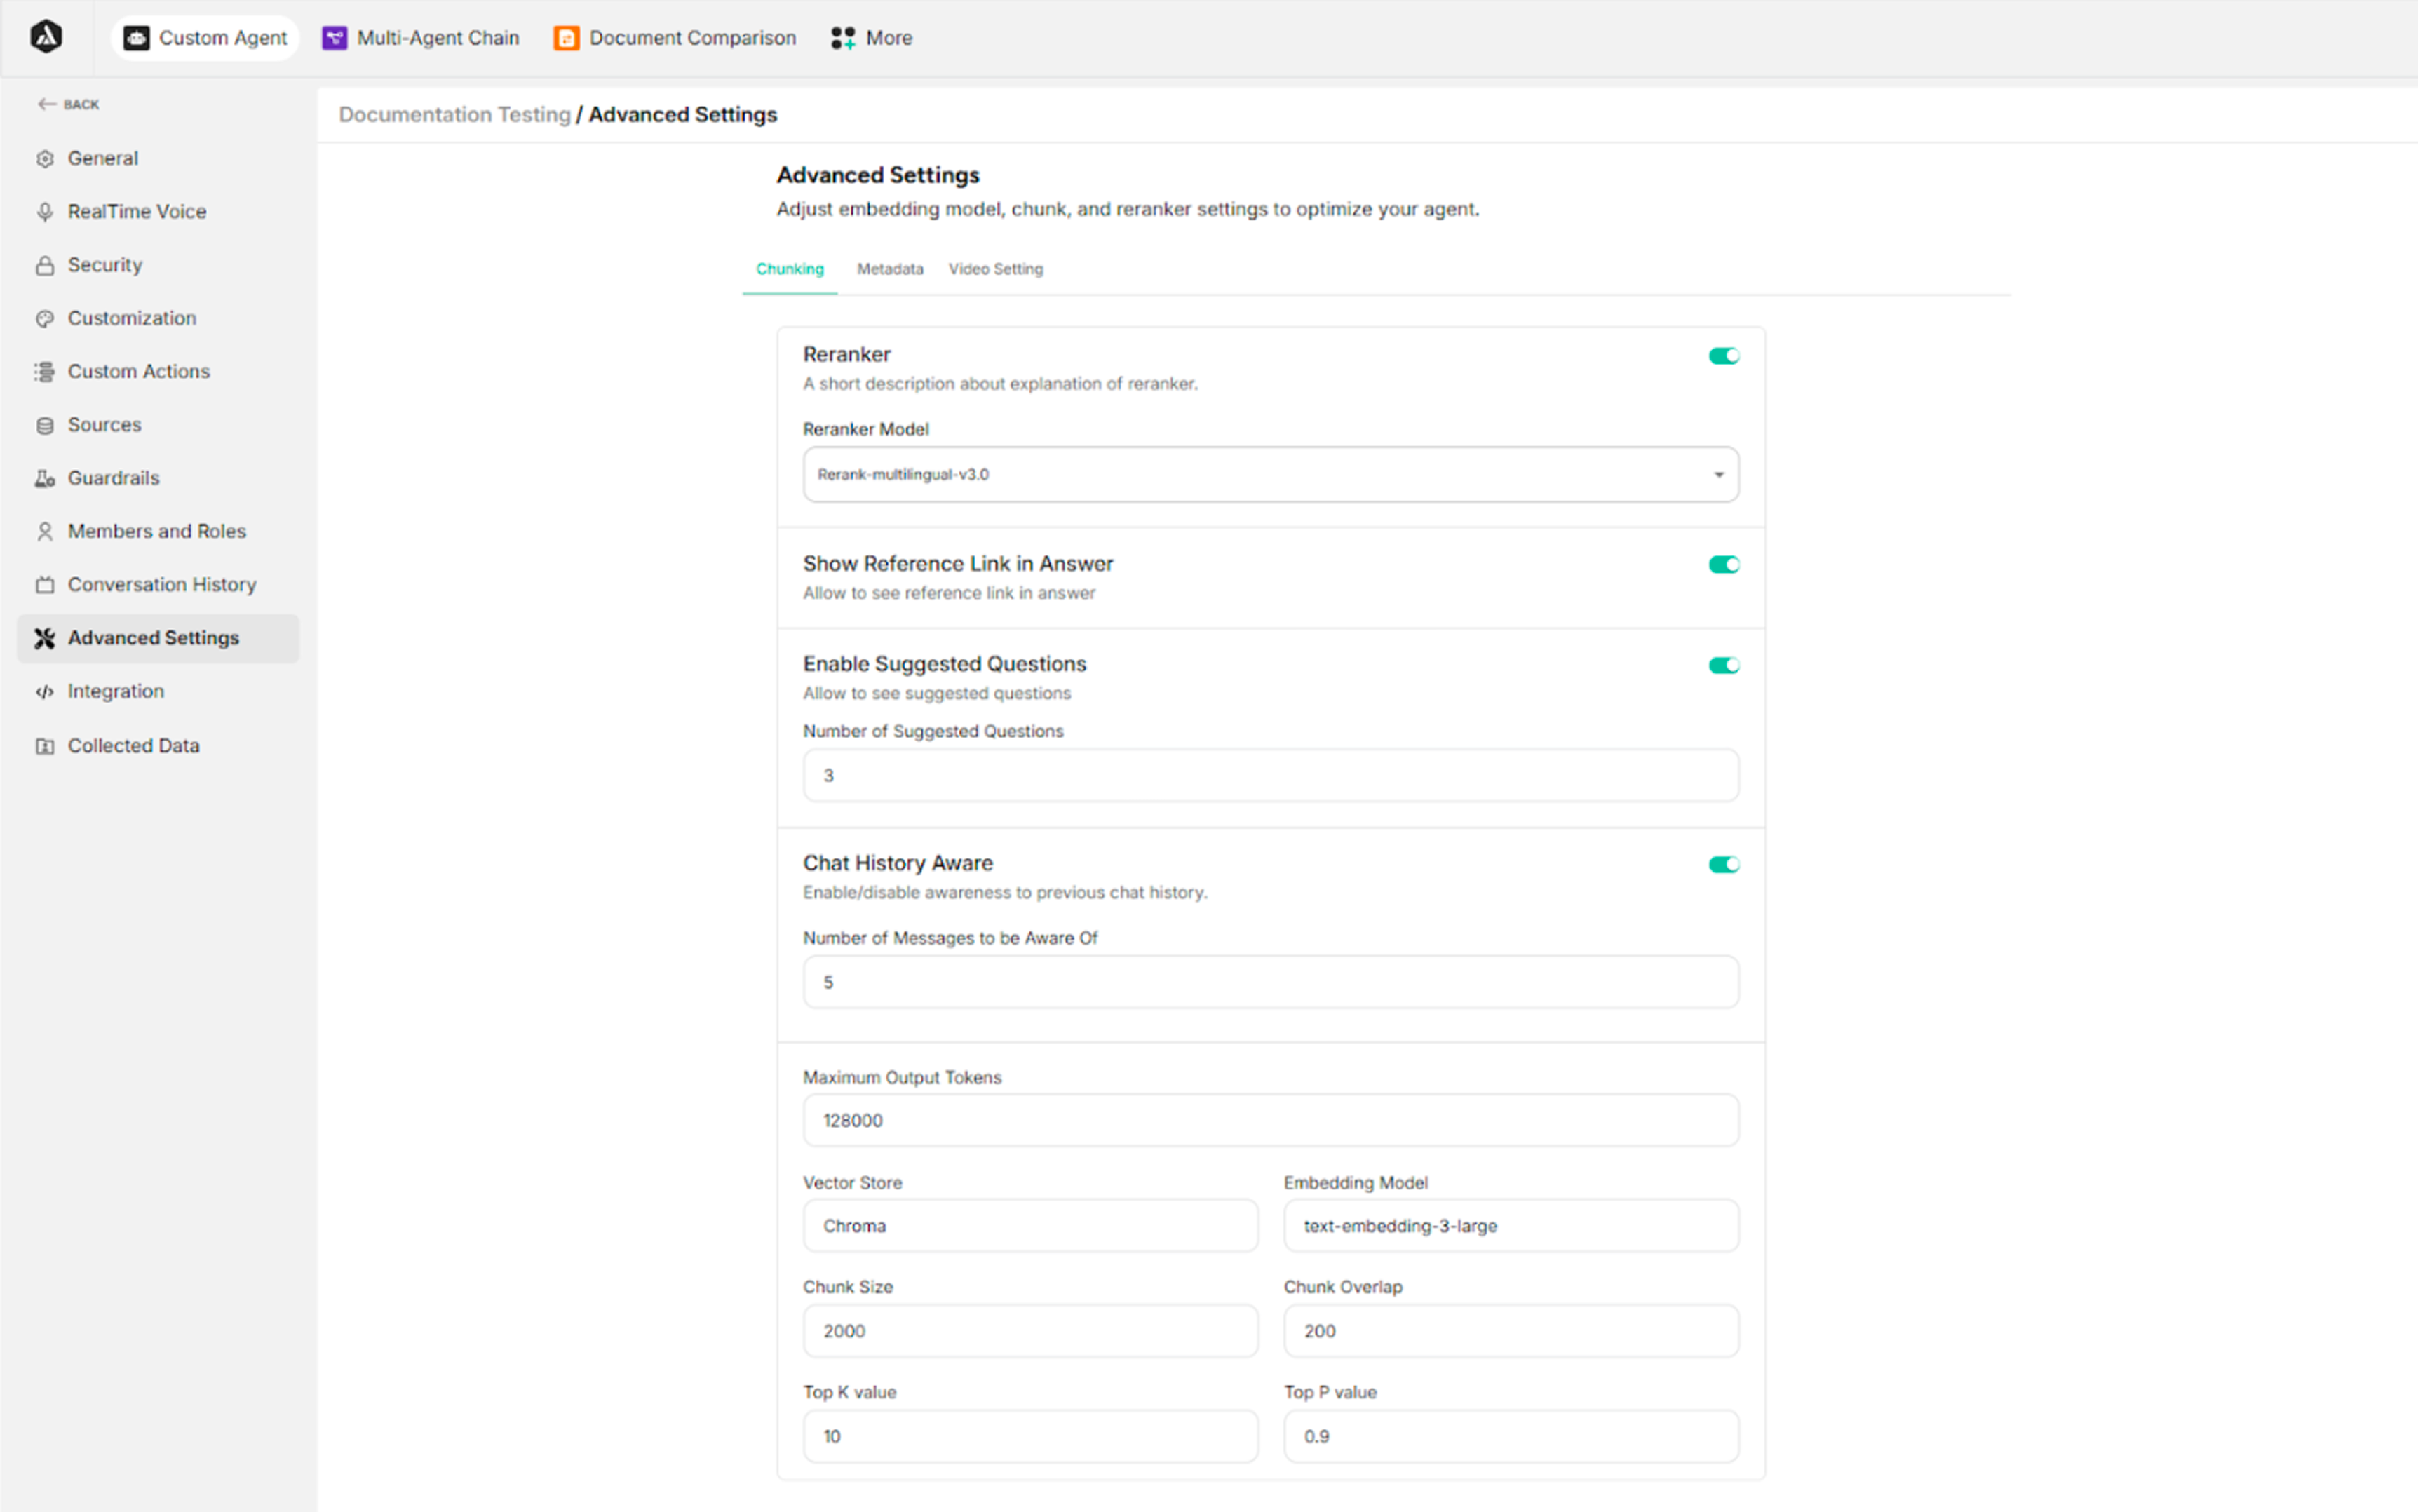Viewport: 2418px width, 1512px height.
Task: Disable the Reranker toggle
Action: (x=1723, y=355)
